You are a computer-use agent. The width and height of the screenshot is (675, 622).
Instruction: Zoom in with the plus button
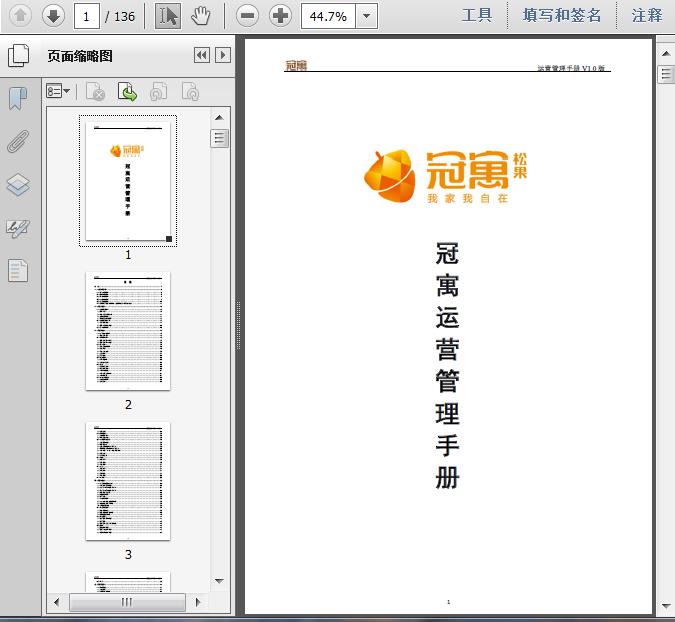(x=280, y=16)
